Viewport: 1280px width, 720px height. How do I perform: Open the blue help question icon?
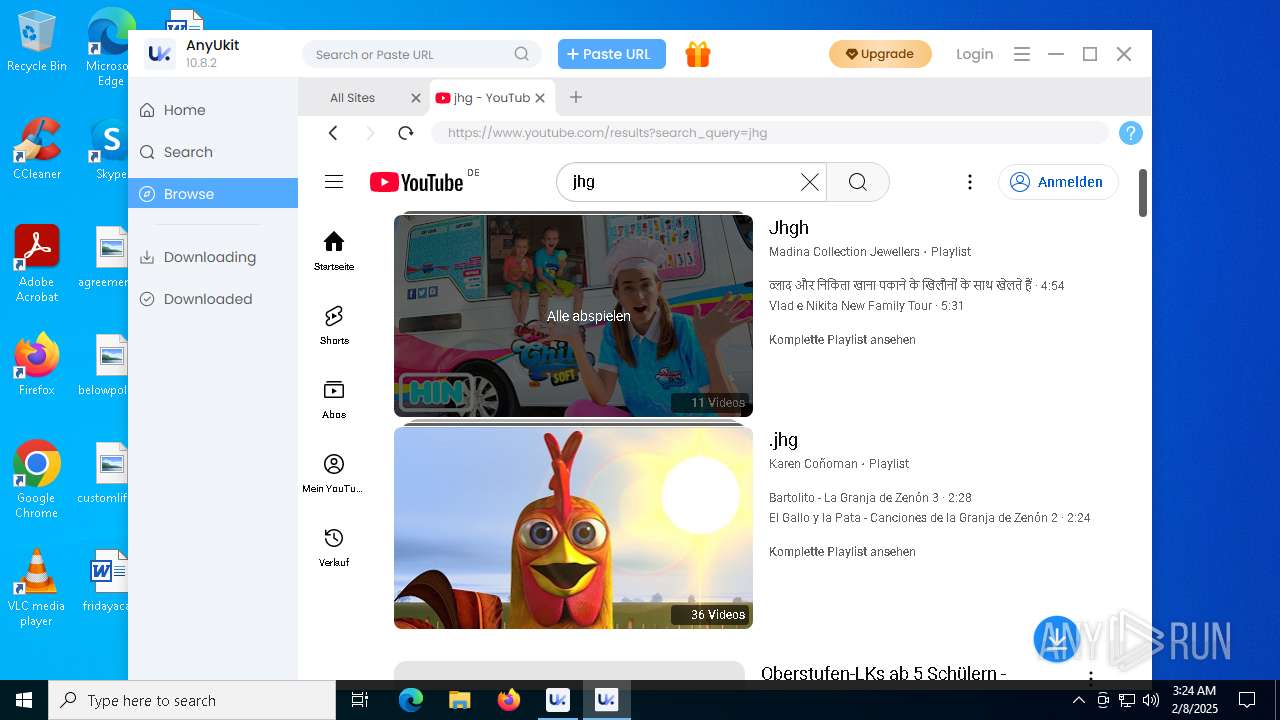tap(1130, 133)
